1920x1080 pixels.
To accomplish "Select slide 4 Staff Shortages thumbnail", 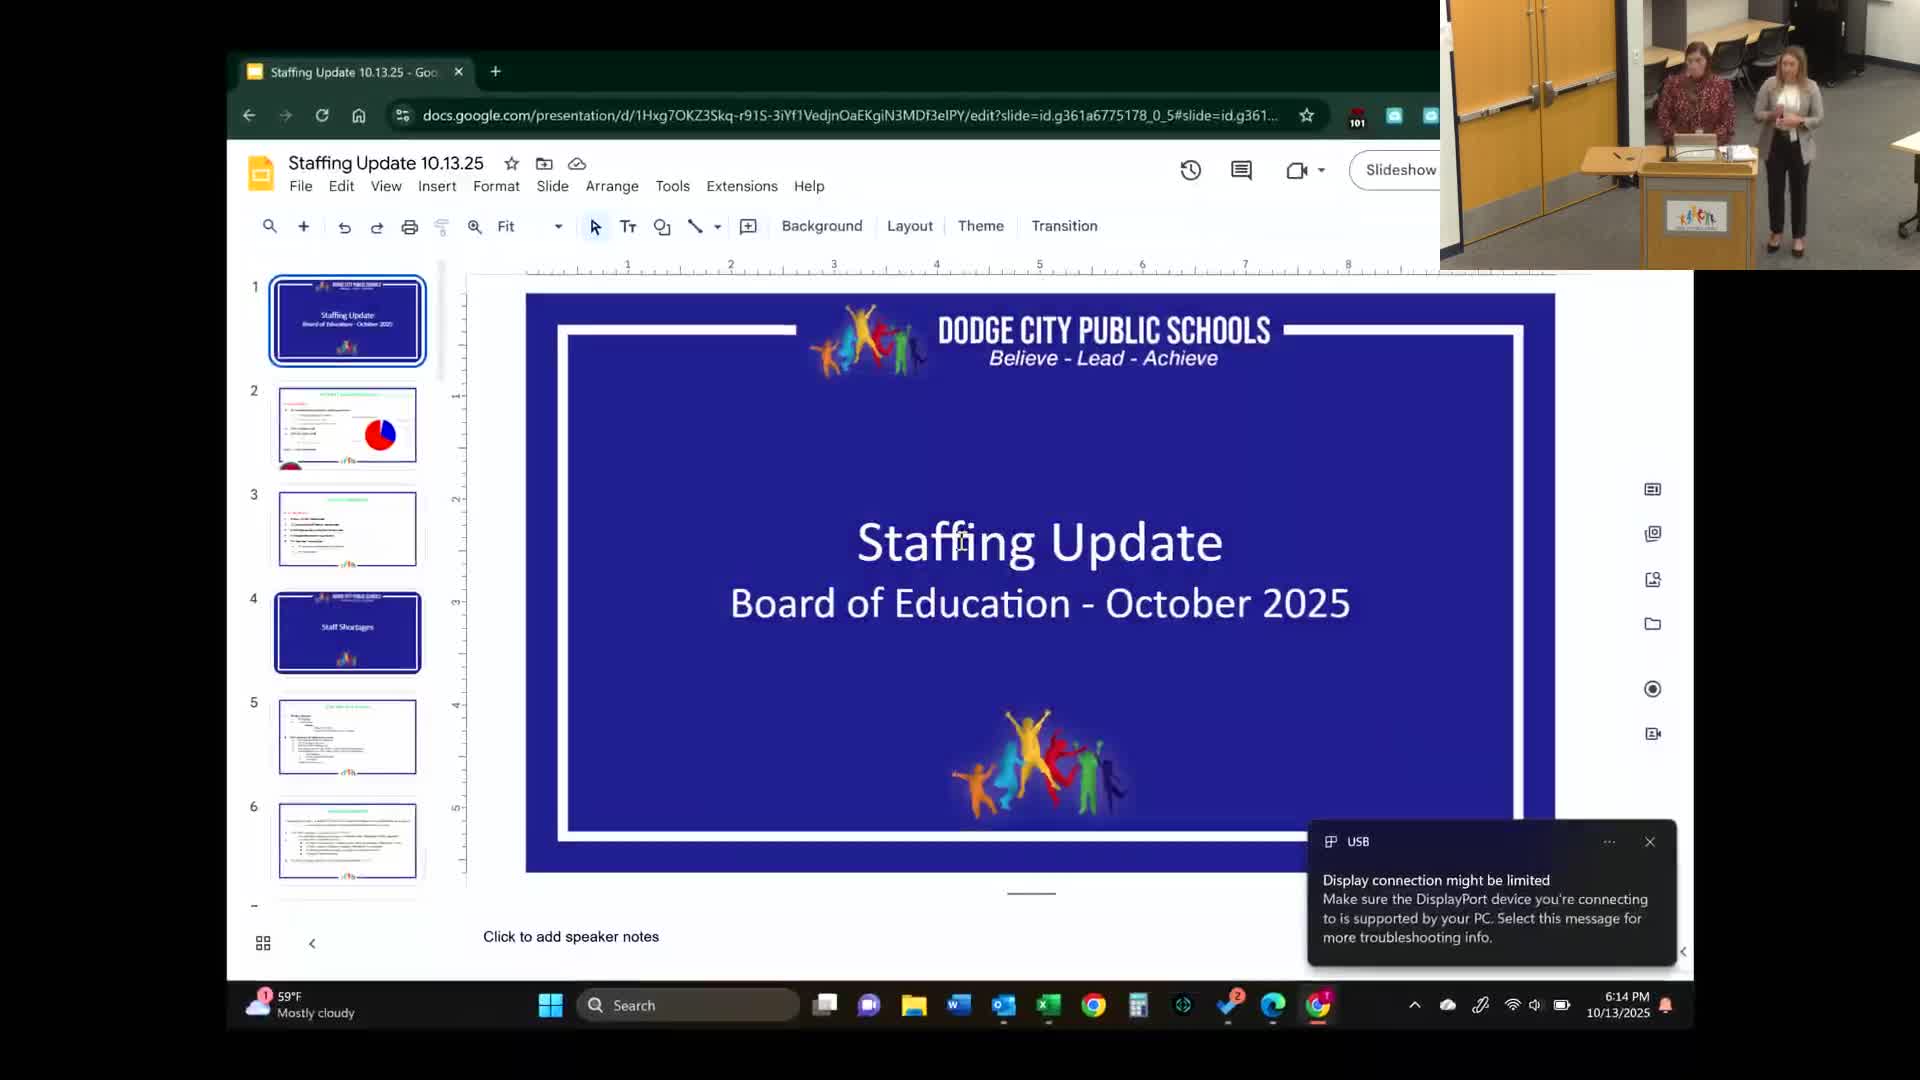I will [x=347, y=632].
